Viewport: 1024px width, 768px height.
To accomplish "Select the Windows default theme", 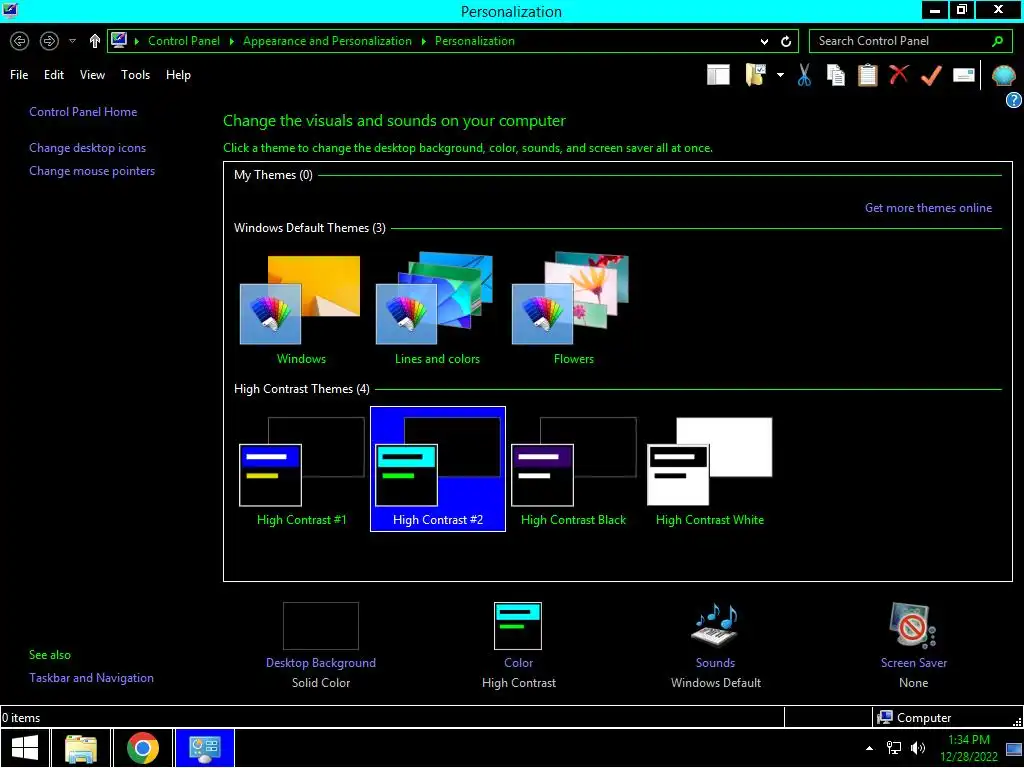I will [x=300, y=310].
